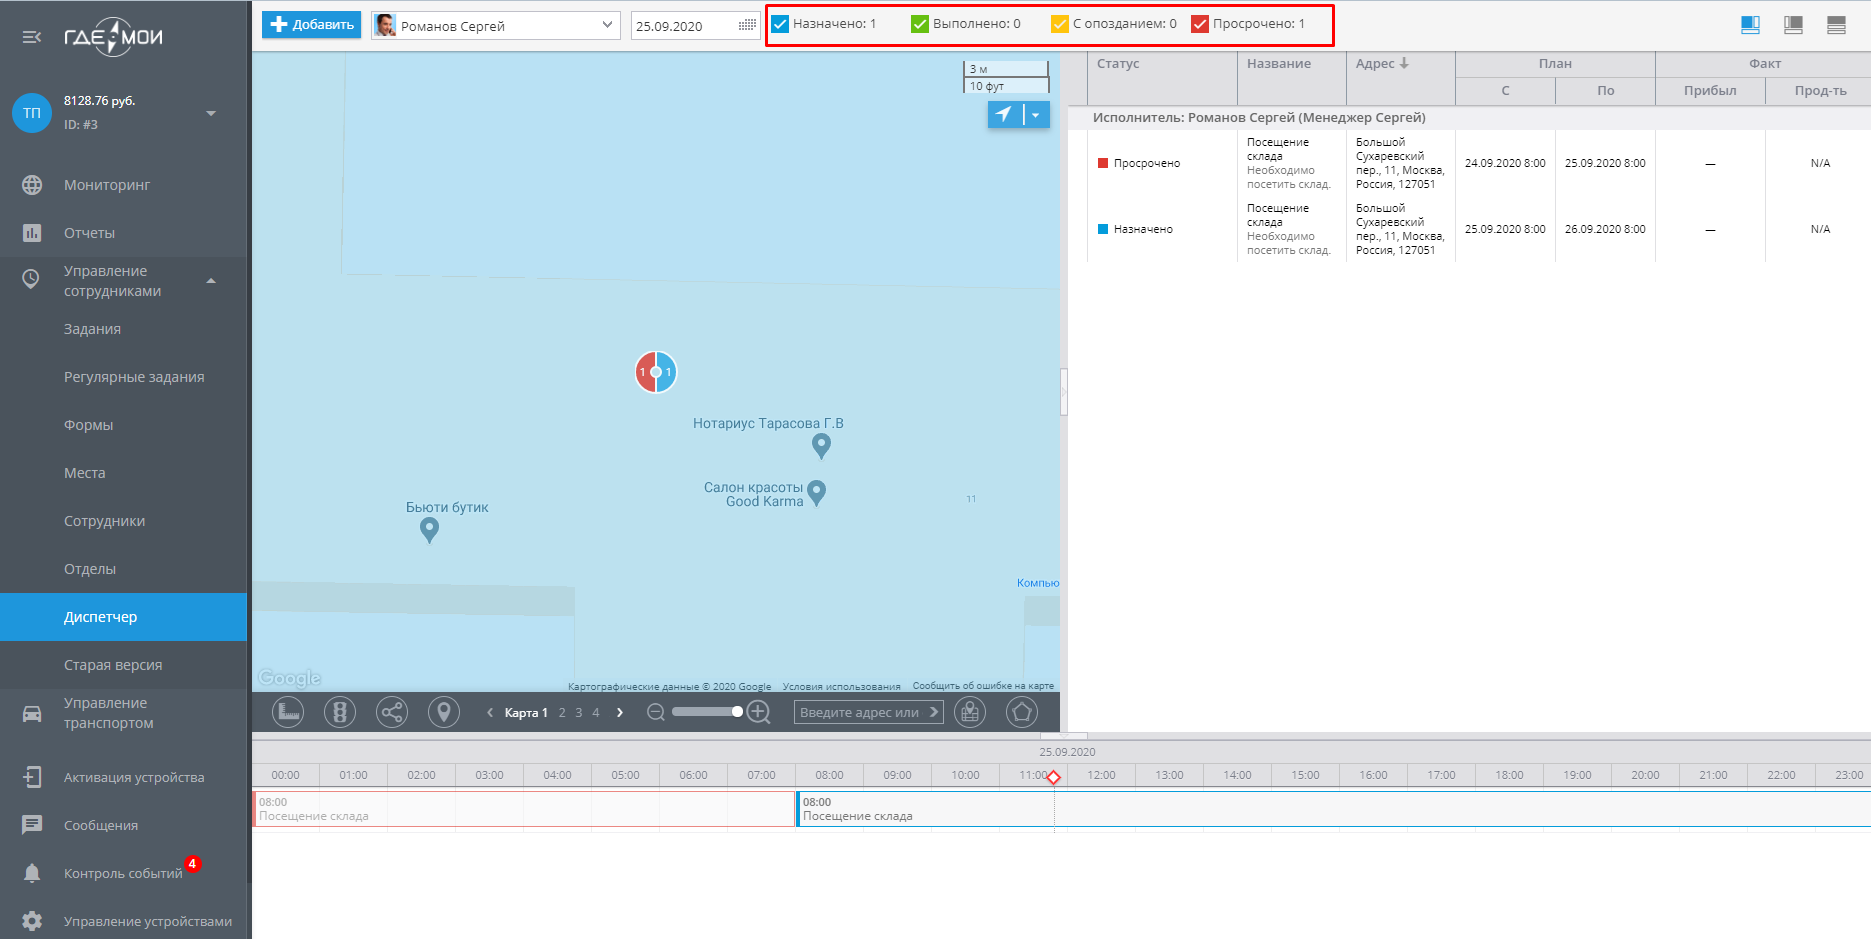Image resolution: width=1871 pixels, height=939 pixels.
Task: Click the ruler measurement tool icon
Action: tap(288, 712)
